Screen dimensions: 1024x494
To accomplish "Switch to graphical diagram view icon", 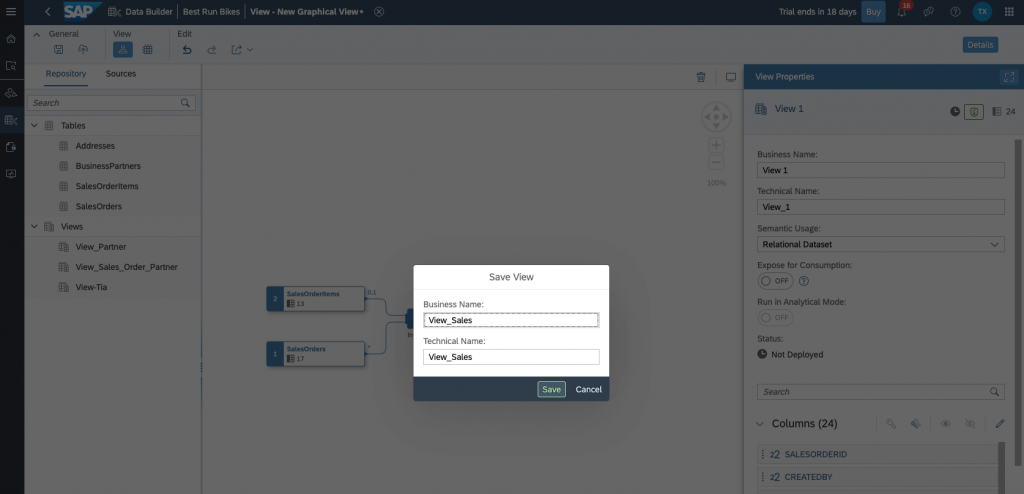I will pos(123,50).
